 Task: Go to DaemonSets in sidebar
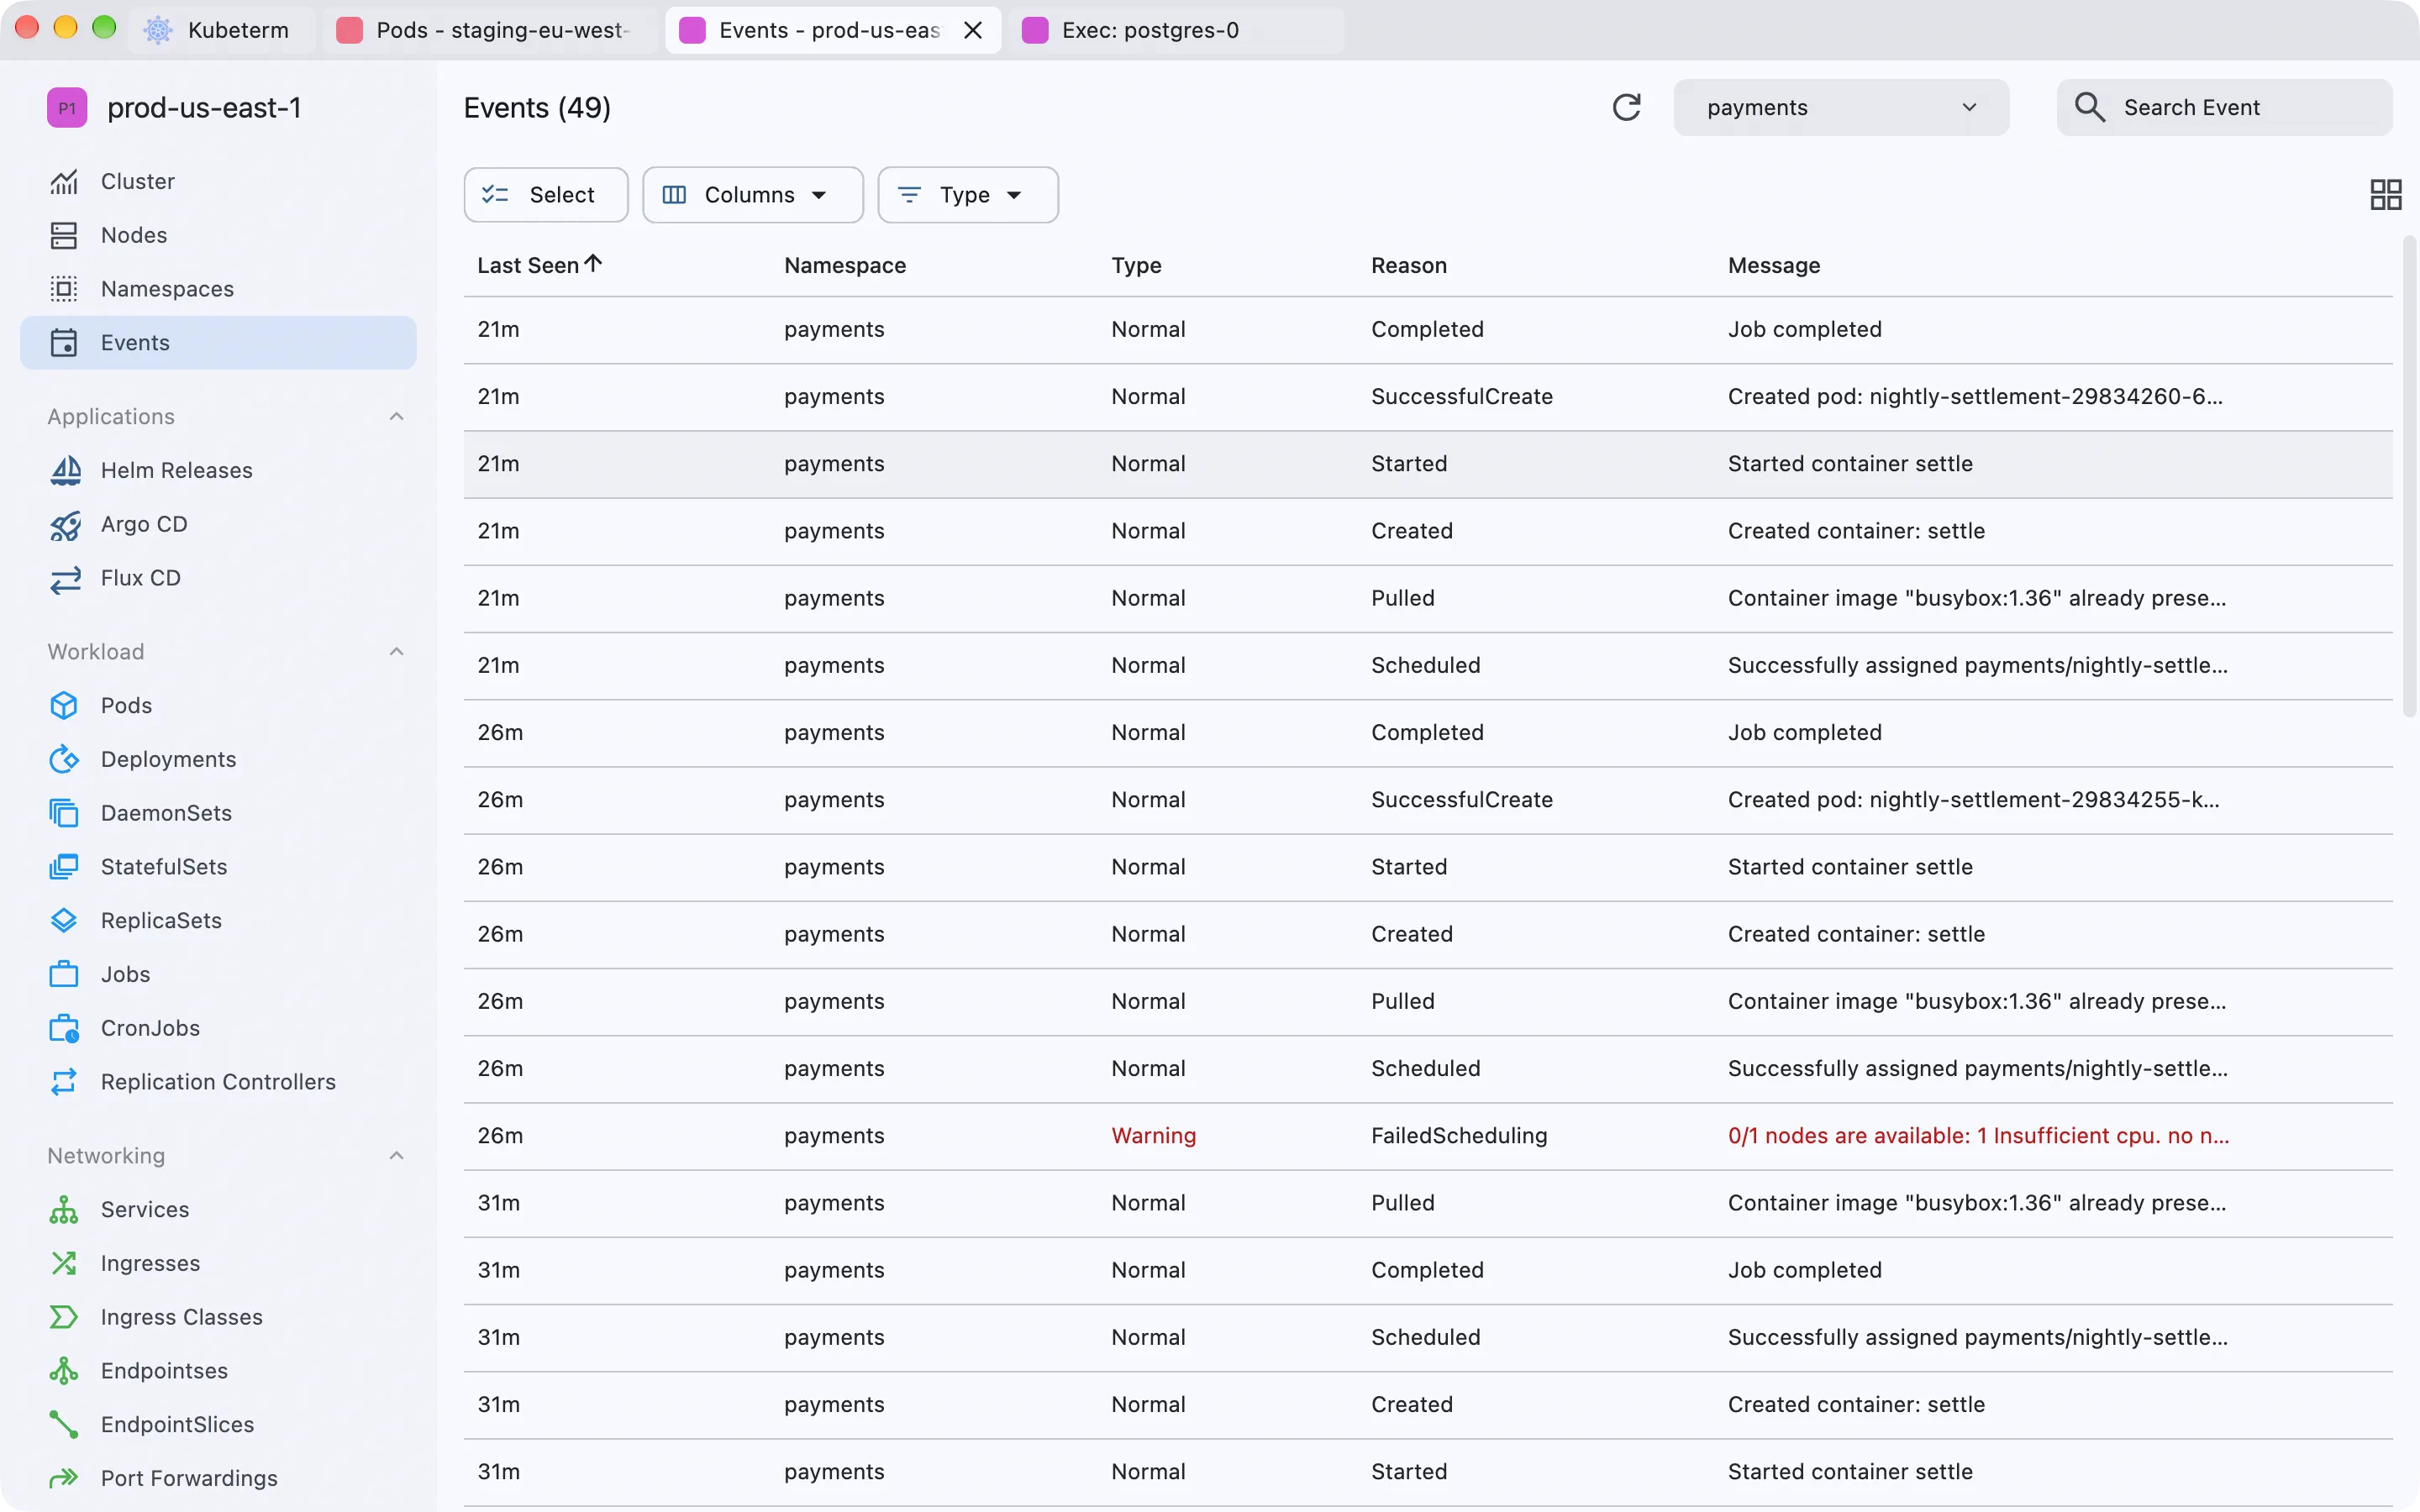[x=218, y=813]
